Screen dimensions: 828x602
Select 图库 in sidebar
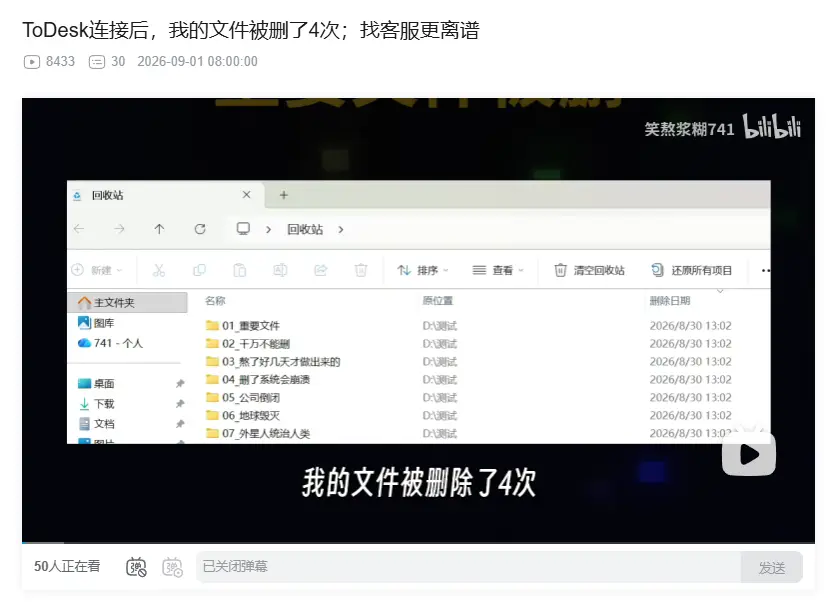pos(96,323)
